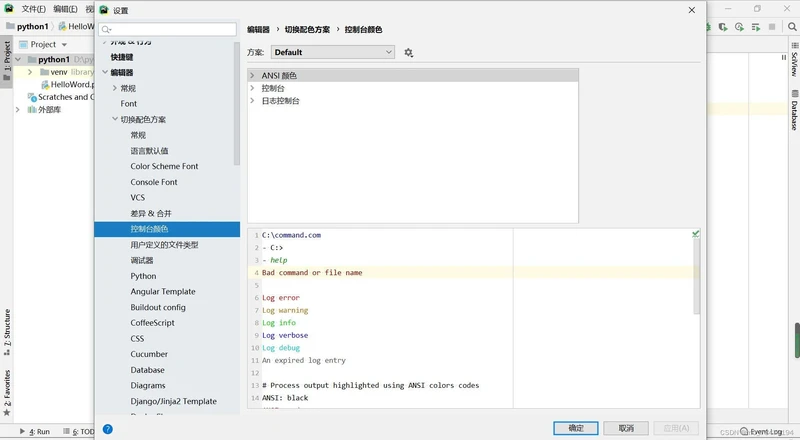Select Font settings page

129,104
